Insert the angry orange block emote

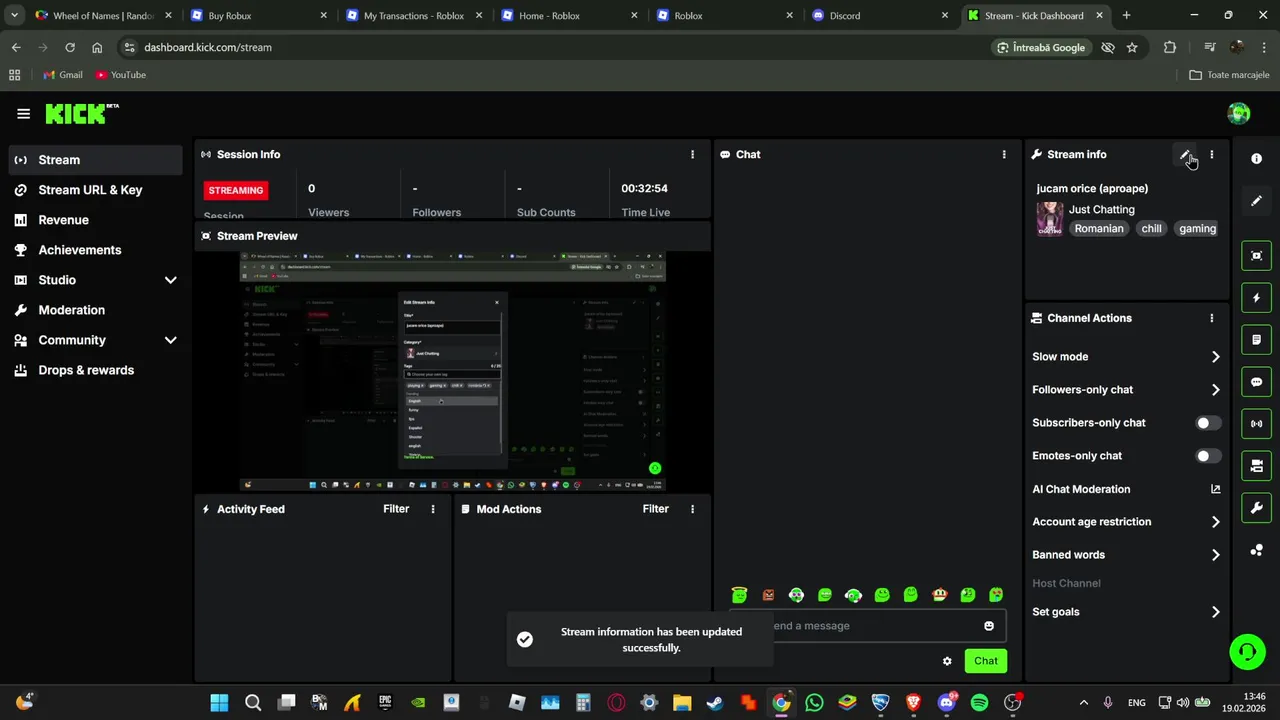[x=768, y=595]
